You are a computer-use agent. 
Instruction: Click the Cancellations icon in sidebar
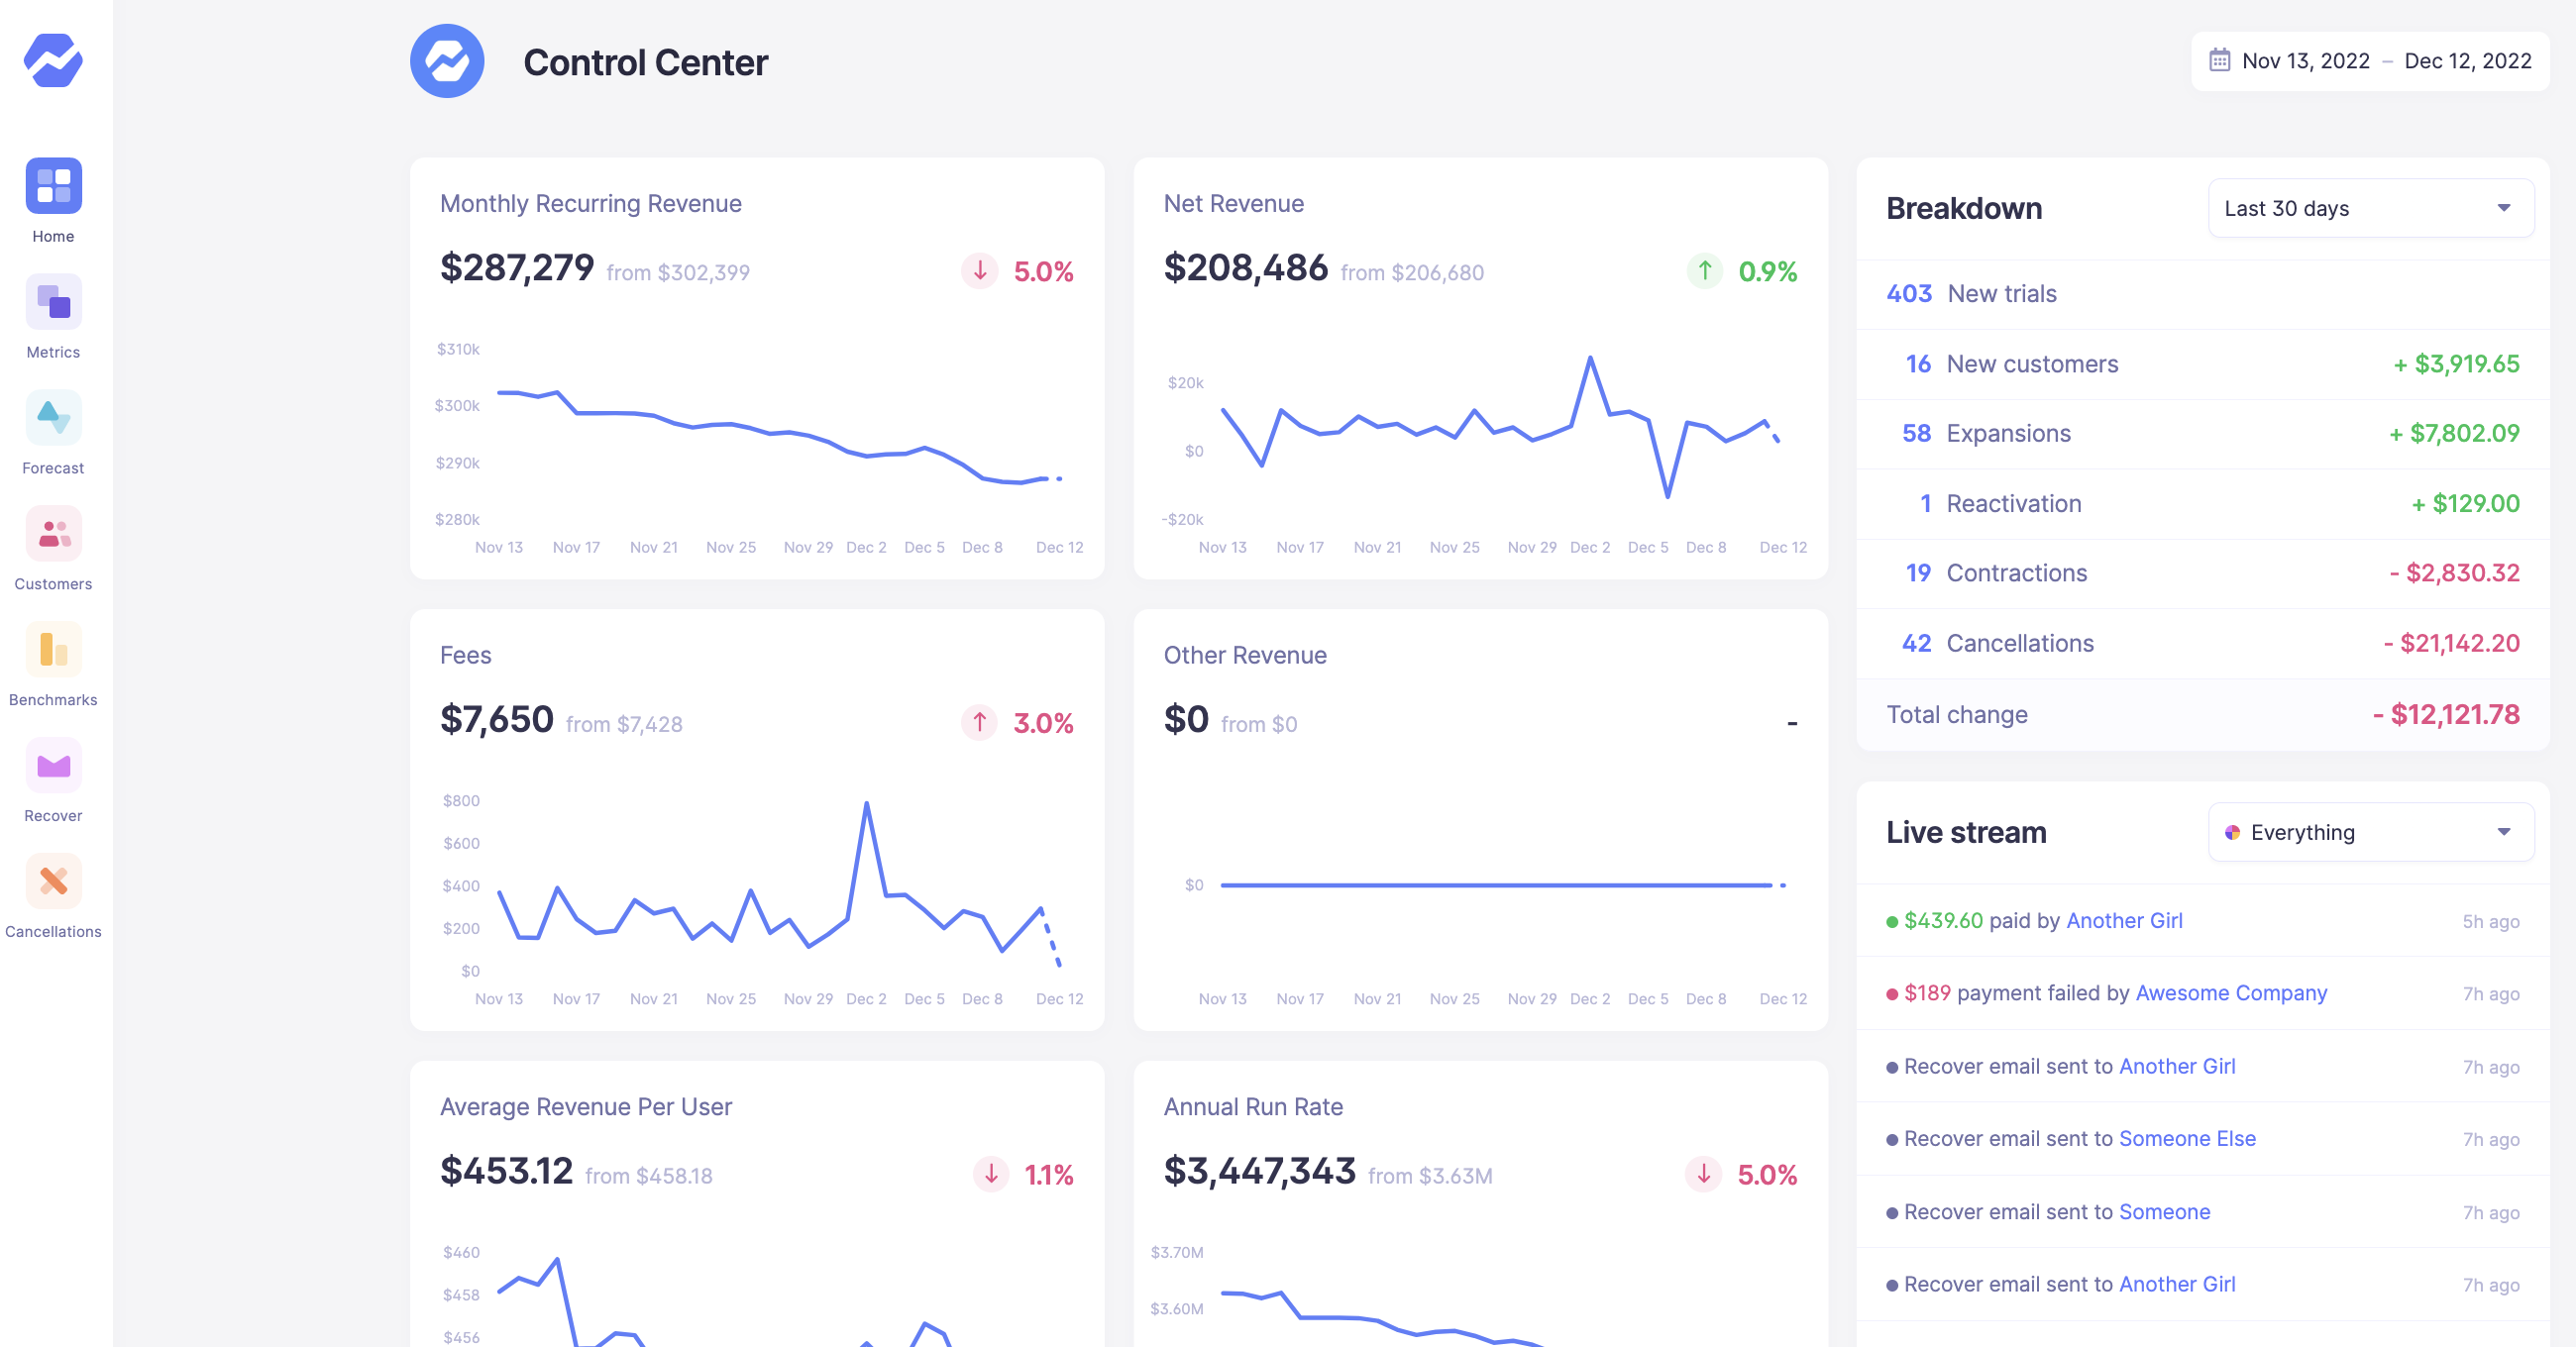(53, 881)
